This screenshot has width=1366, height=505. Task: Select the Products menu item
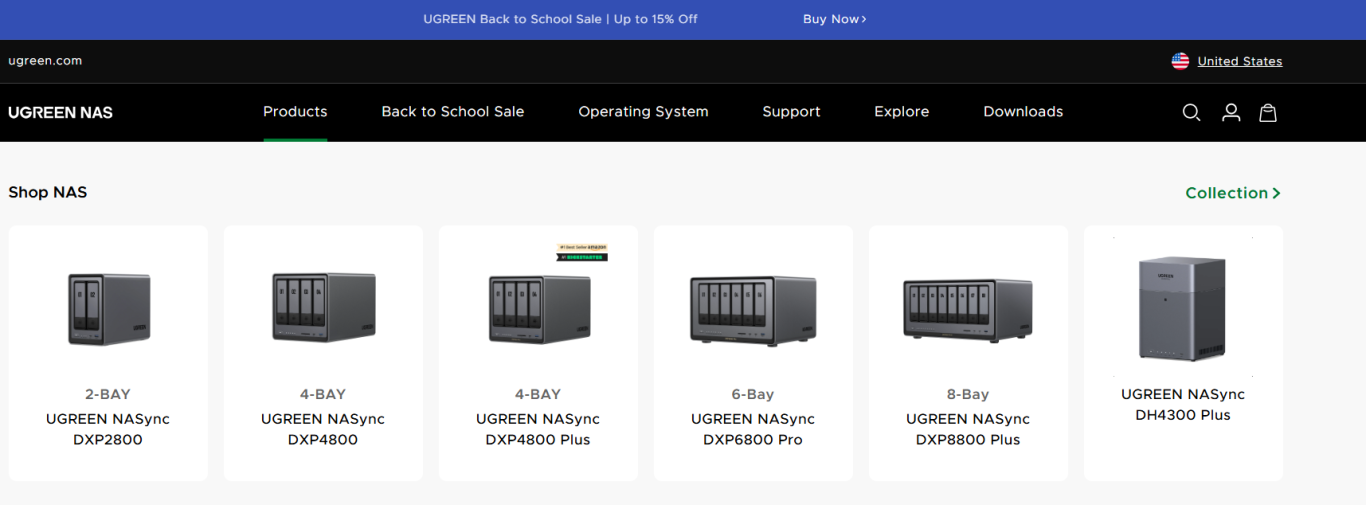click(295, 112)
